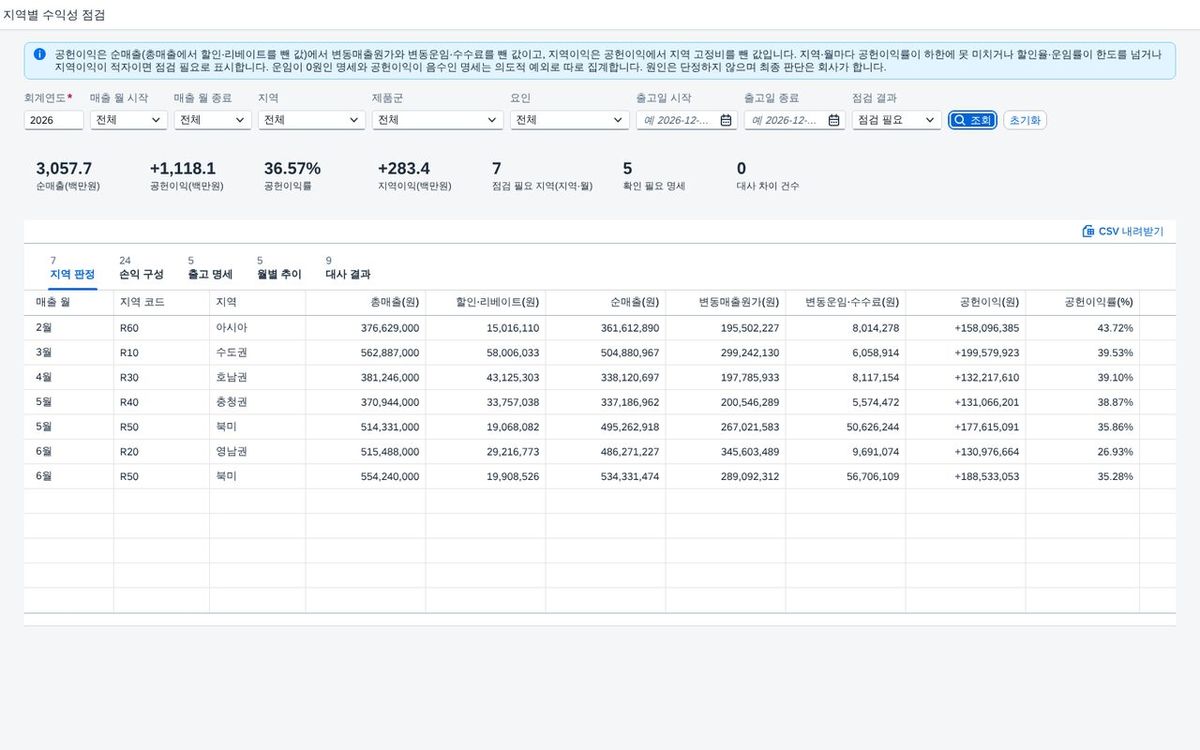Image resolution: width=1200 pixels, height=750 pixels.
Task: Click the 초기화 reset button
Action: tap(1025, 120)
